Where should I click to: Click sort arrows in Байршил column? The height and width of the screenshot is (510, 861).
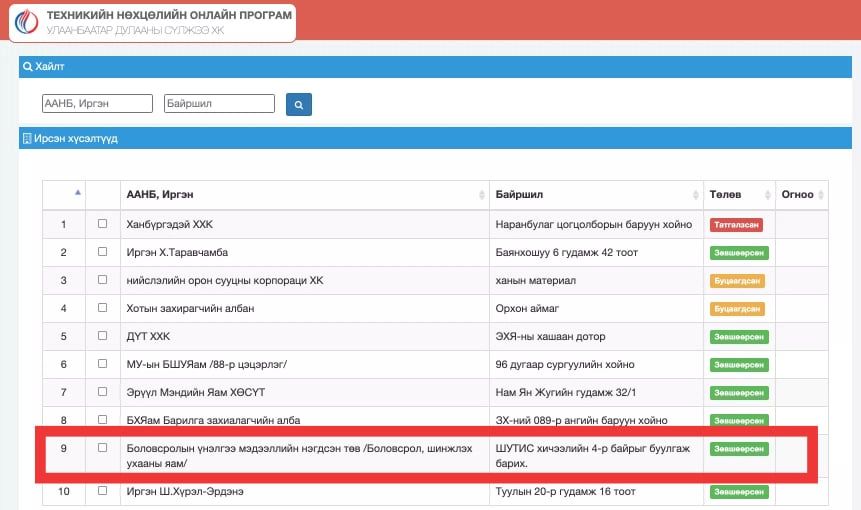[695, 194]
